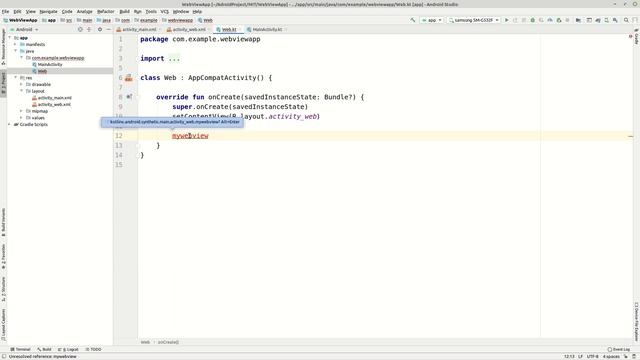Click the class gutter icon on line 6
The height and width of the screenshot is (360, 640).
coord(129,78)
